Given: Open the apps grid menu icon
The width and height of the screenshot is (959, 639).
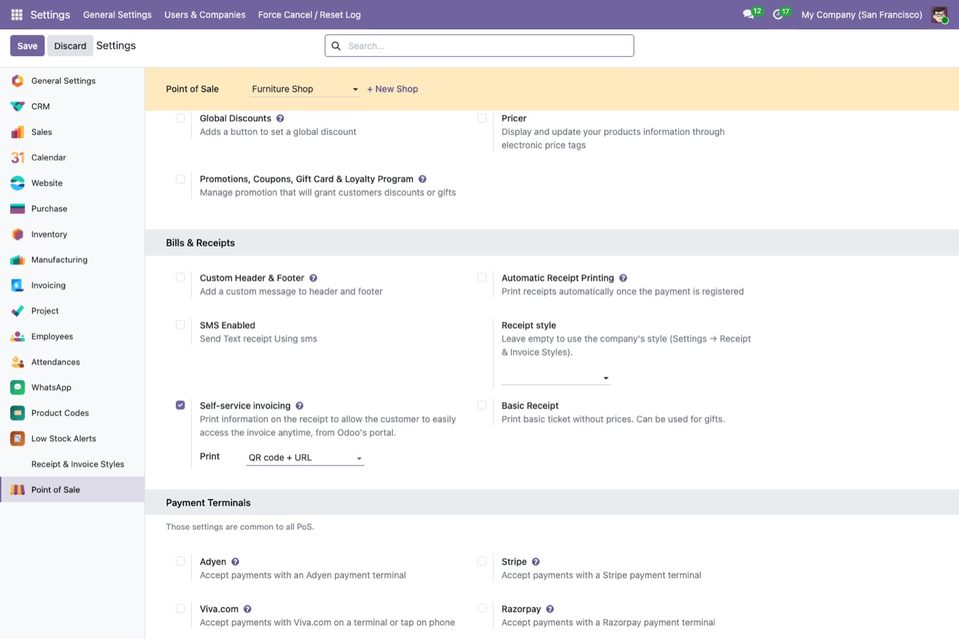Looking at the screenshot, I should (17, 14).
